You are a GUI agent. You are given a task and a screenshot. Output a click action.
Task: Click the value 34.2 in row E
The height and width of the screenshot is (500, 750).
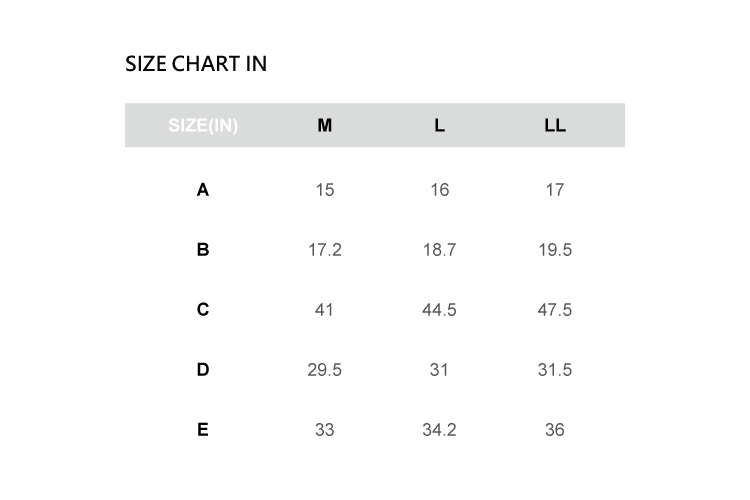439,430
